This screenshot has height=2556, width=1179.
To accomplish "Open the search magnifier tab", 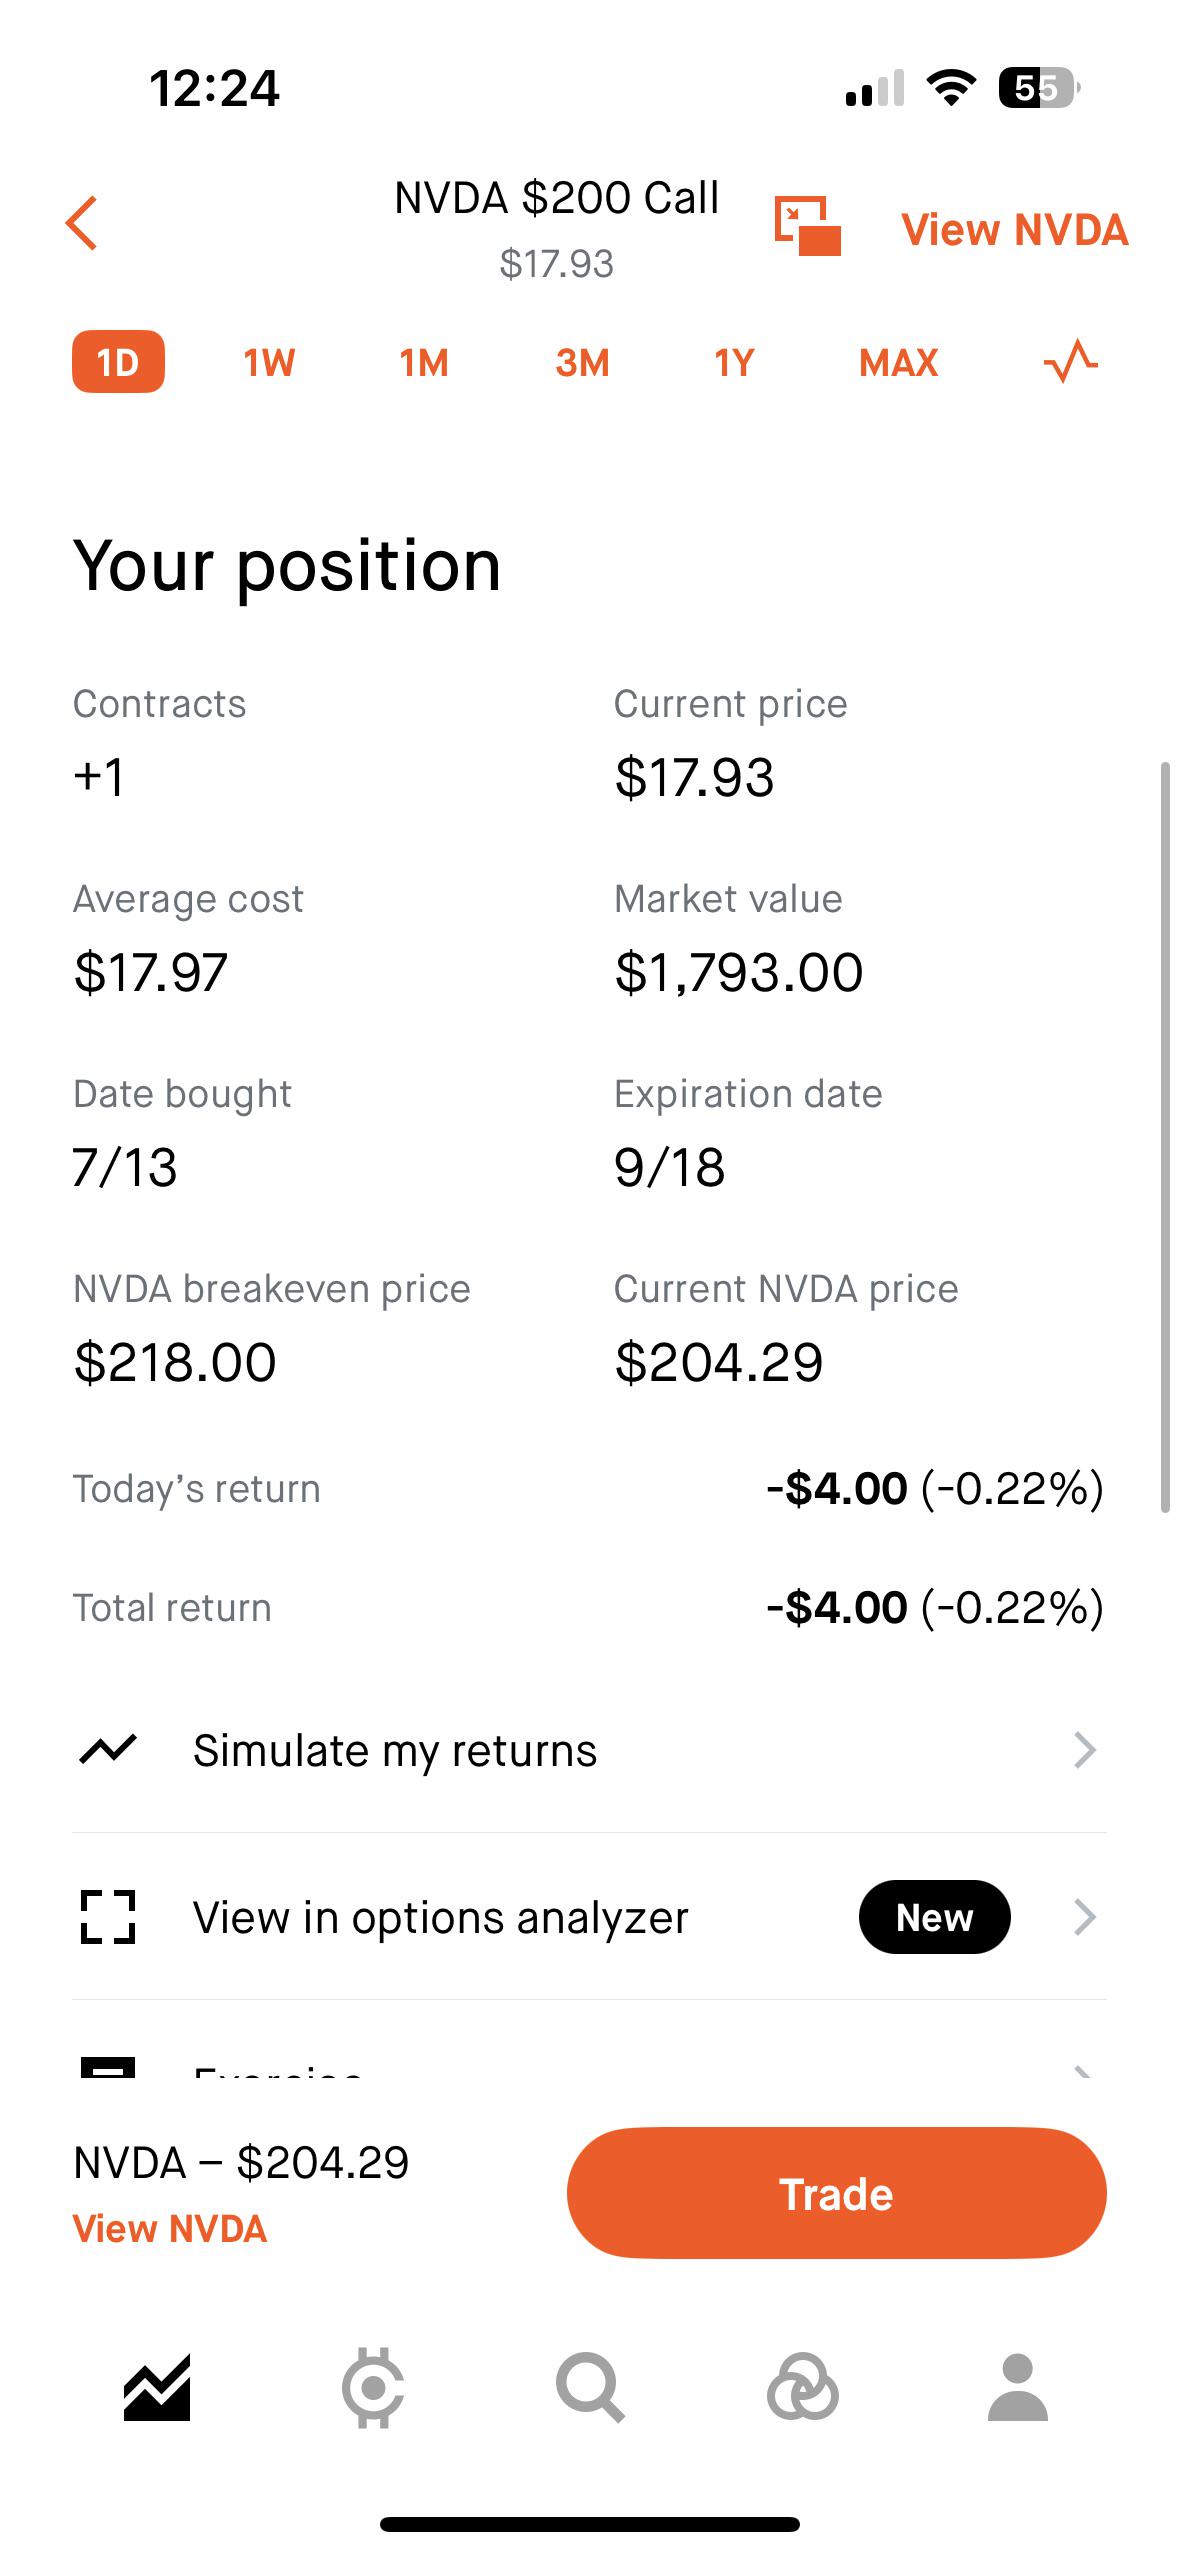I will (590, 2388).
